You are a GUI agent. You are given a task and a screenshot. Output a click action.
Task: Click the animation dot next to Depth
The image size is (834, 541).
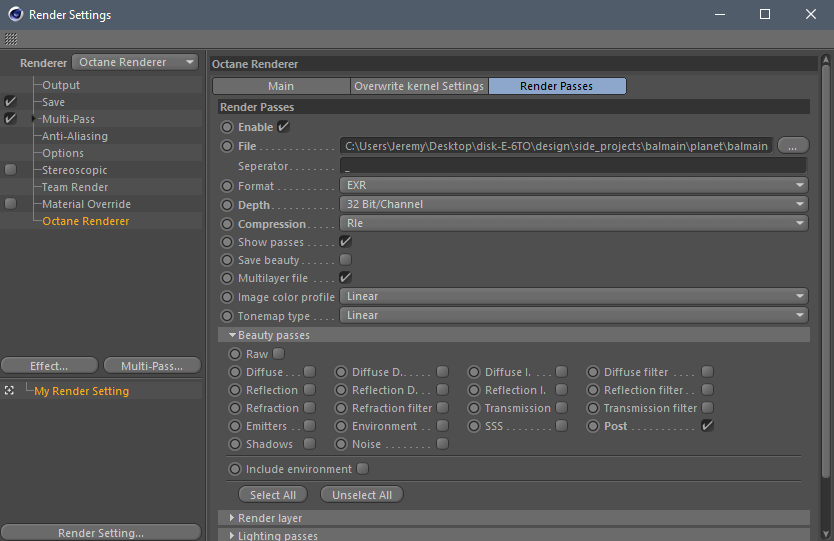227,205
